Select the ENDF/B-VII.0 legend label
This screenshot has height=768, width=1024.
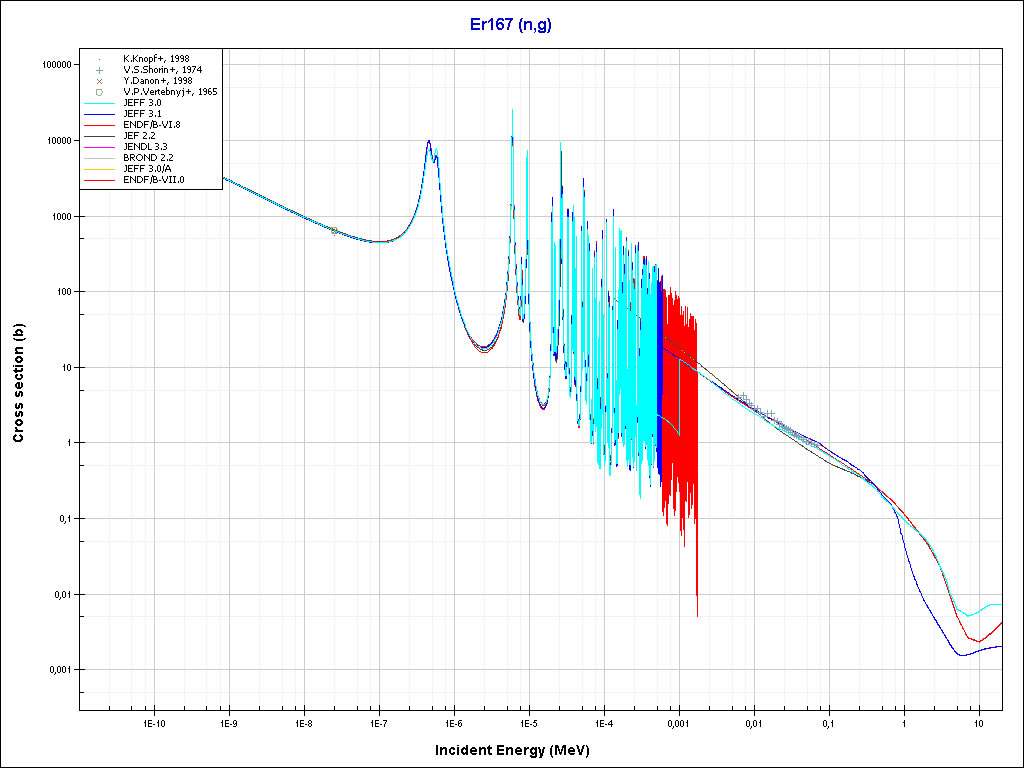click(x=154, y=180)
